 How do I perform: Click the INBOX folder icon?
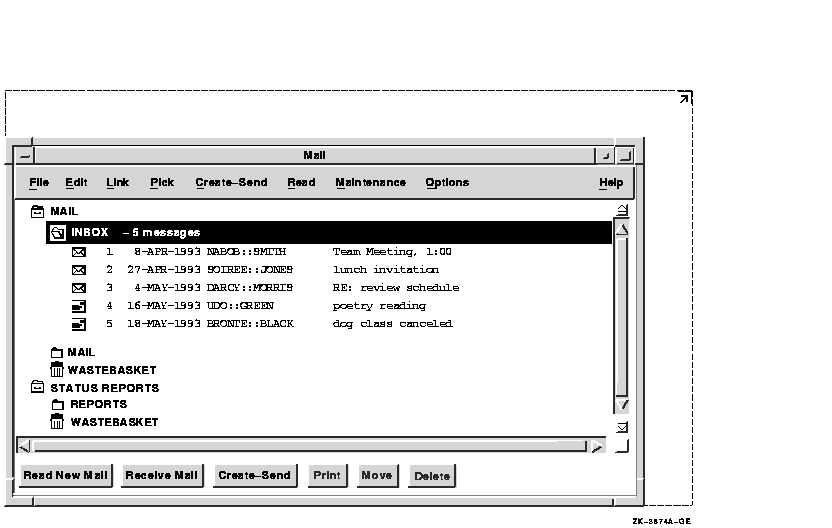(x=58, y=233)
